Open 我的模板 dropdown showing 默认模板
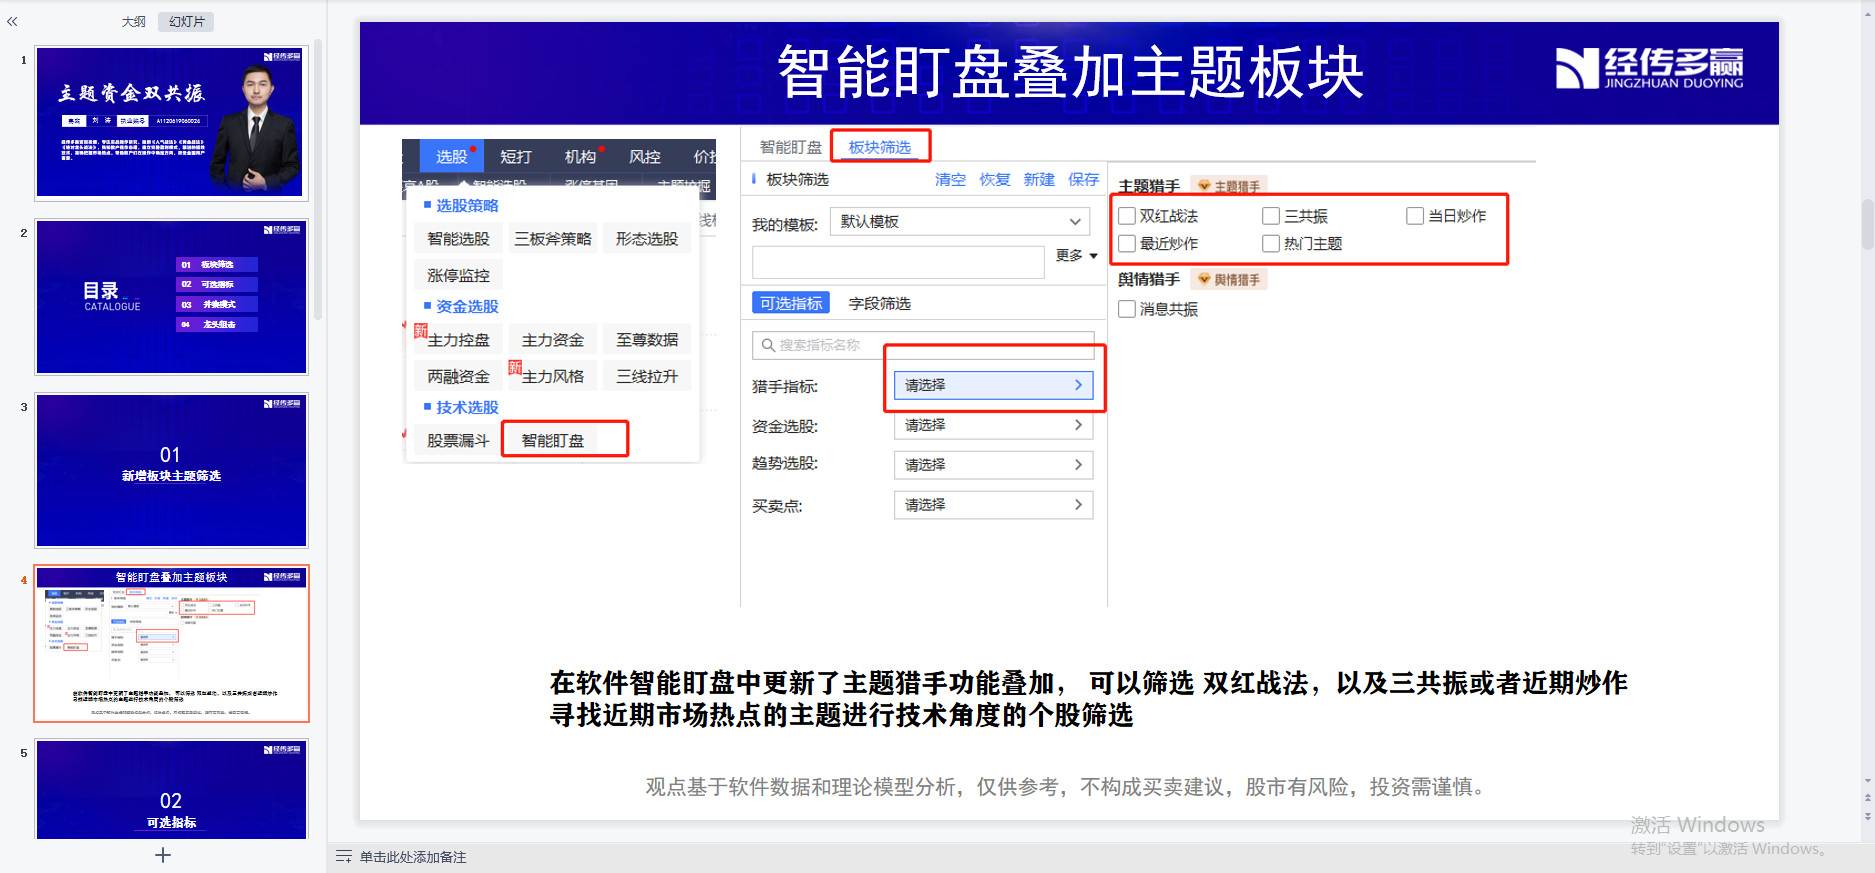This screenshot has height=873, width=1875. click(x=962, y=222)
